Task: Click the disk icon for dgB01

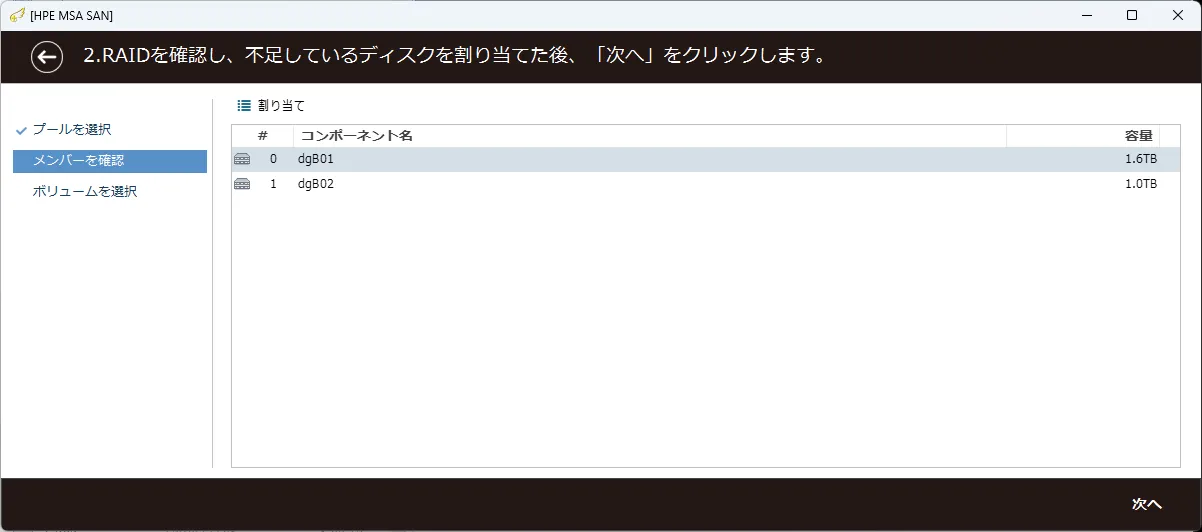Action: pyautogui.click(x=242, y=160)
